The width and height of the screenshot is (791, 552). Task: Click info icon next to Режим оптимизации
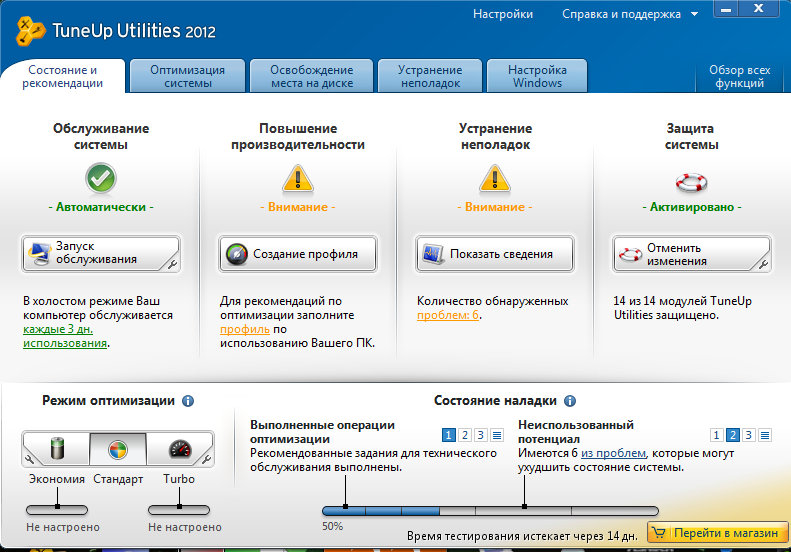click(x=188, y=401)
